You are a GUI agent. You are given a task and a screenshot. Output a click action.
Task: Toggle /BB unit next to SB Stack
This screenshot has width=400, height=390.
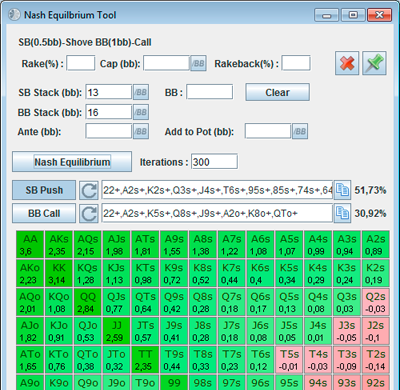pyautogui.click(x=141, y=92)
